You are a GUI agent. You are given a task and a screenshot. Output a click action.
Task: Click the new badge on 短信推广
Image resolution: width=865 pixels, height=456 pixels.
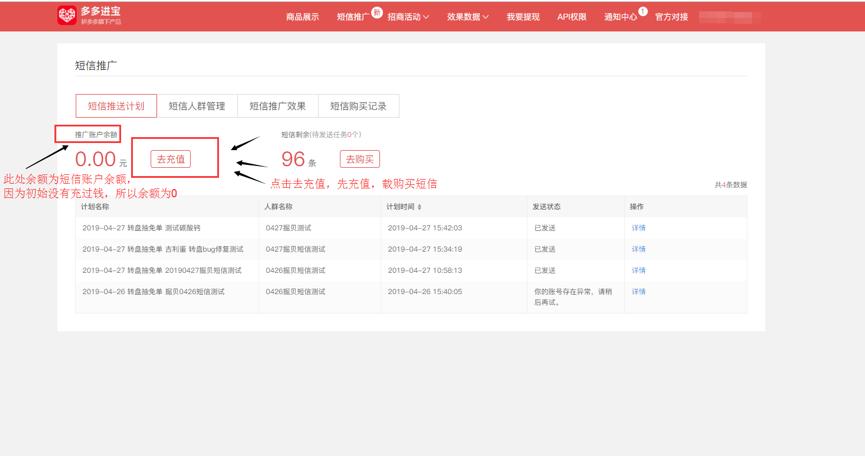click(377, 12)
